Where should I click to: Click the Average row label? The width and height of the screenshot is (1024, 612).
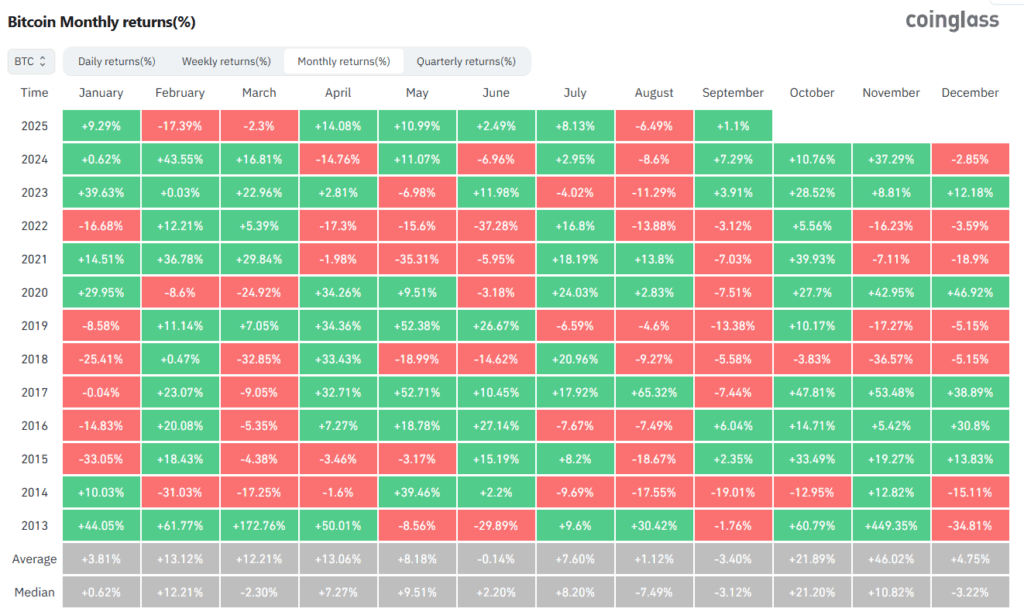coord(34,558)
